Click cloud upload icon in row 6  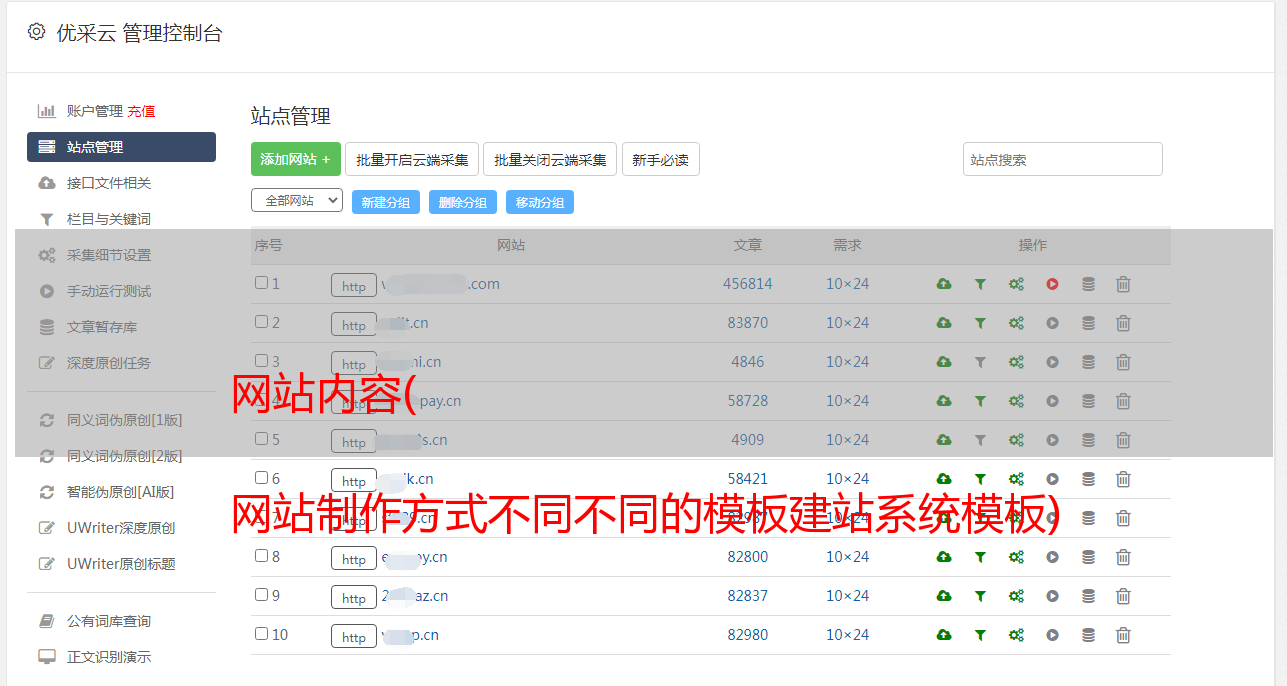[944, 479]
